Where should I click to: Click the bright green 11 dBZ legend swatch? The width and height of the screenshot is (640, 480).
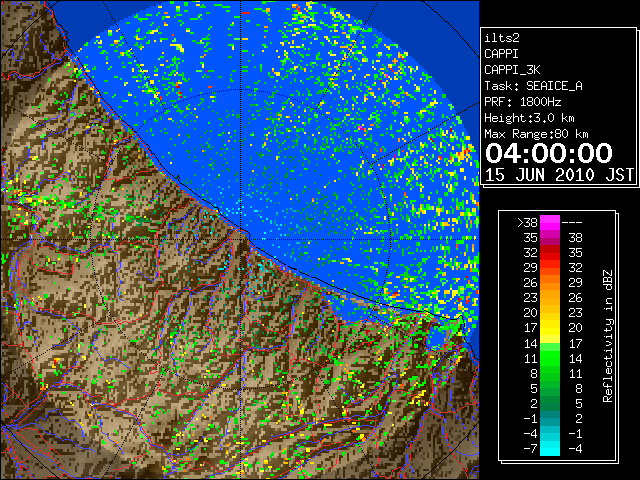coord(550,358)
